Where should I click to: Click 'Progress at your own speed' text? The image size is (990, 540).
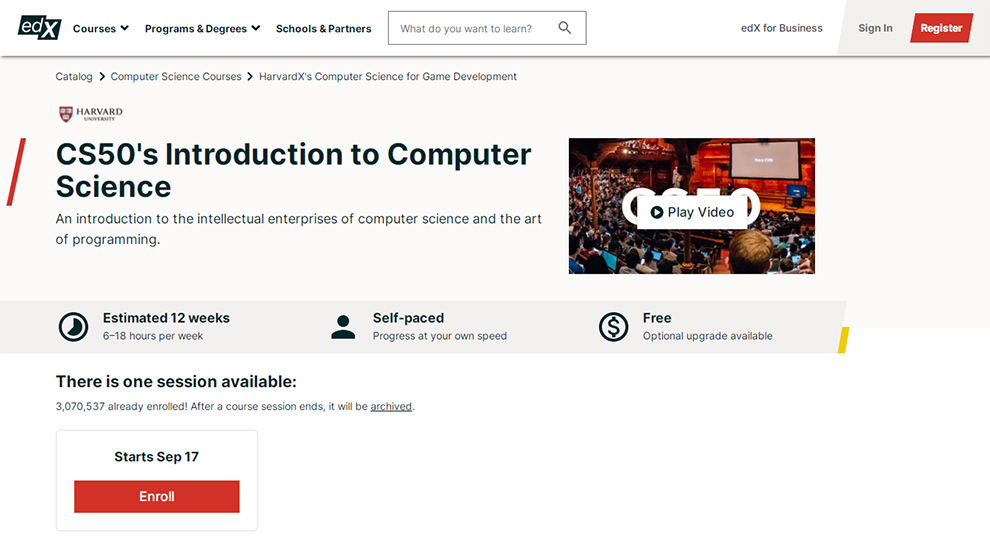439,336
